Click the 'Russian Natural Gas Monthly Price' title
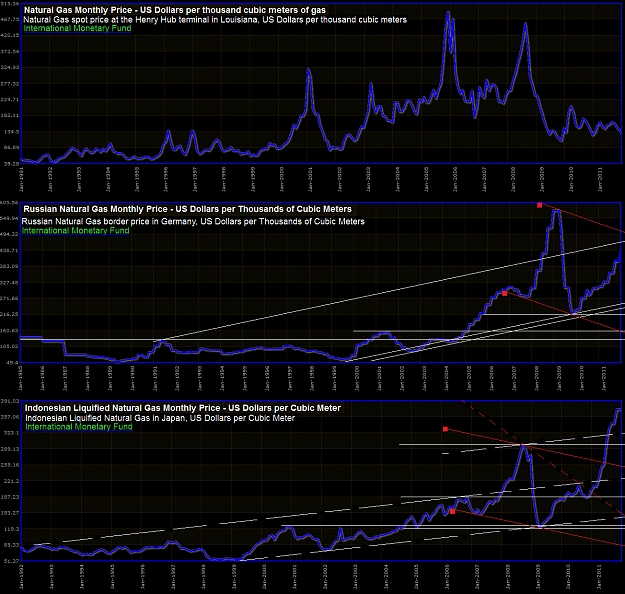This screenshot has width=625, height=594. coord(187,209)
